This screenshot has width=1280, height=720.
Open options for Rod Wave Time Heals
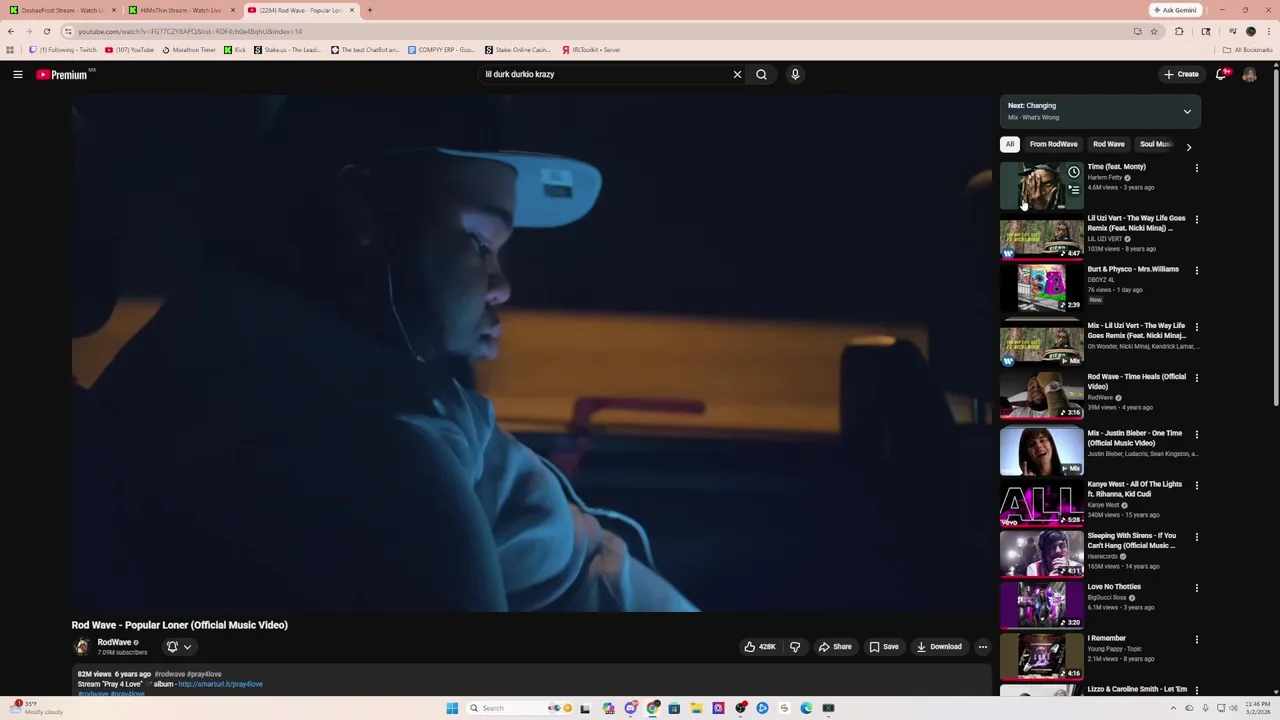point(1196,378)
